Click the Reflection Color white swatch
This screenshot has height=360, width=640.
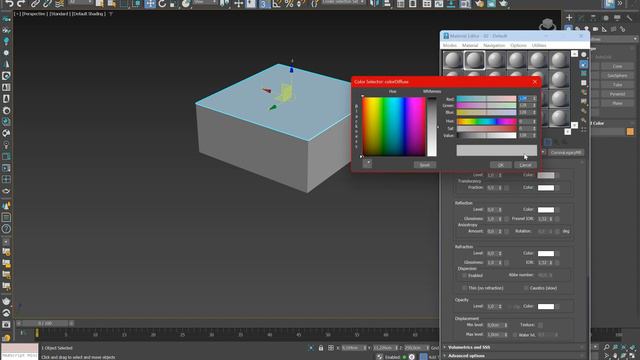click(546, 210)
